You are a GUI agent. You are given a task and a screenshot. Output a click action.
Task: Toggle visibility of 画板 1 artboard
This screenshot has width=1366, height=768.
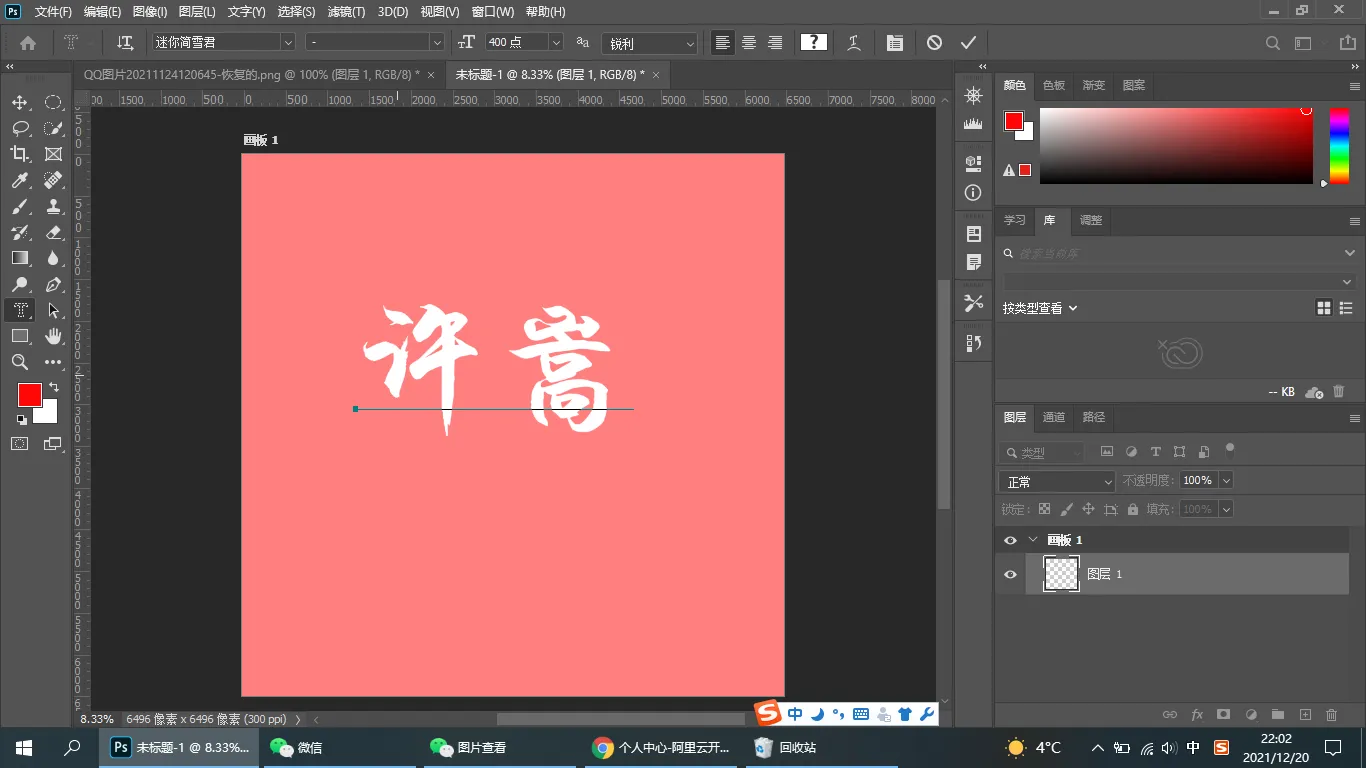(1010, 540)
